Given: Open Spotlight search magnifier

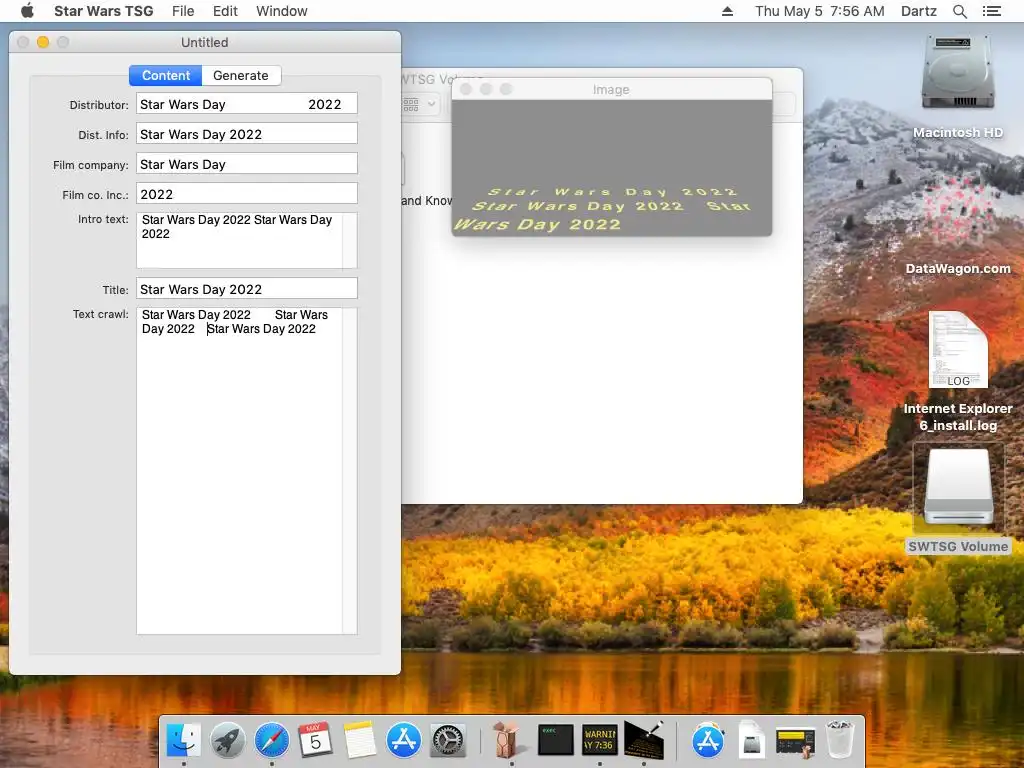Looking at the screenshot, I should pyautogui.click(x=959, y=11).
